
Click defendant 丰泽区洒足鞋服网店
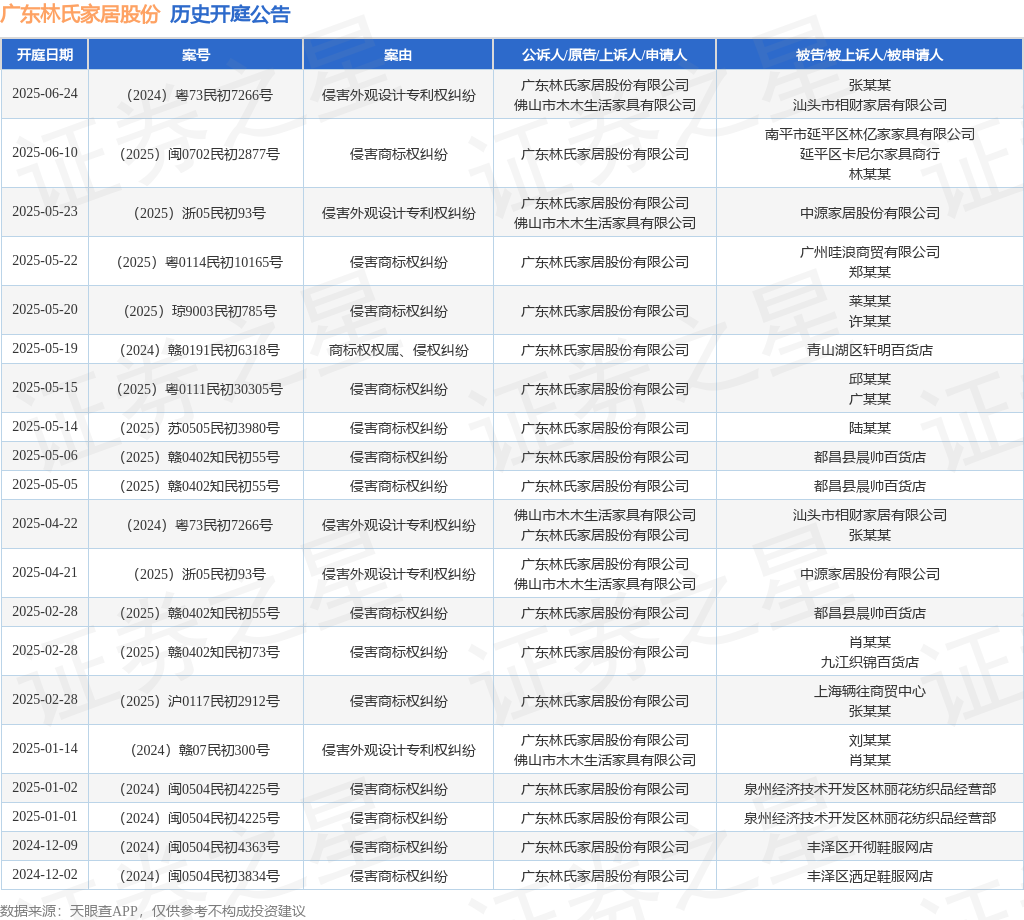[x=869, y=877]
